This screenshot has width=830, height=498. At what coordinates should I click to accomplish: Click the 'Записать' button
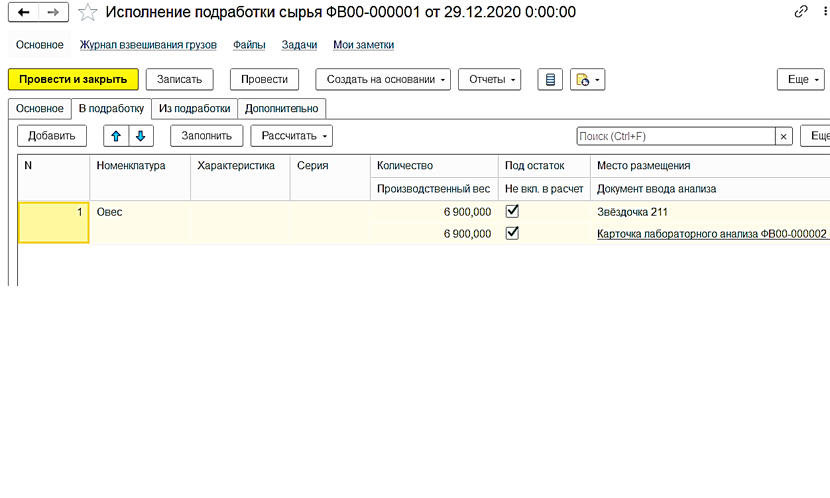(179, 79)
